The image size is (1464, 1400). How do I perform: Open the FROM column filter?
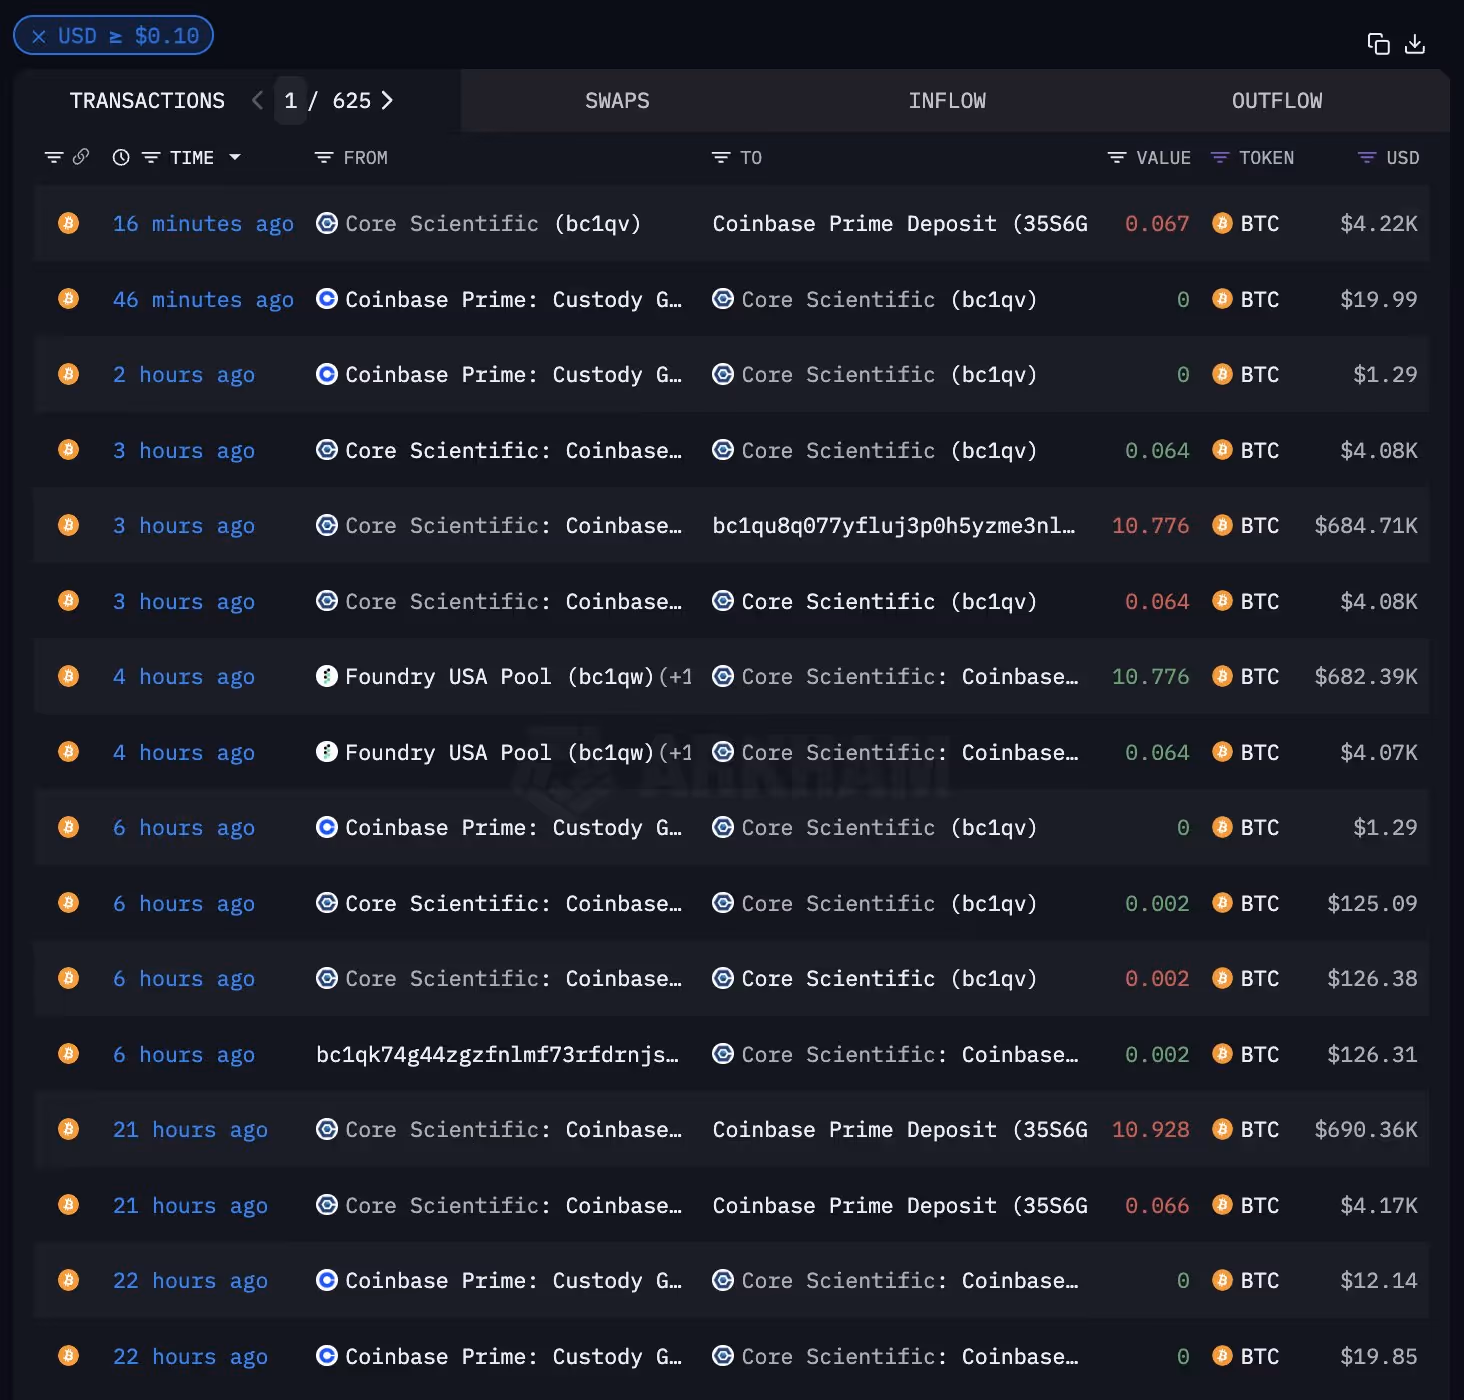(324, 158)
